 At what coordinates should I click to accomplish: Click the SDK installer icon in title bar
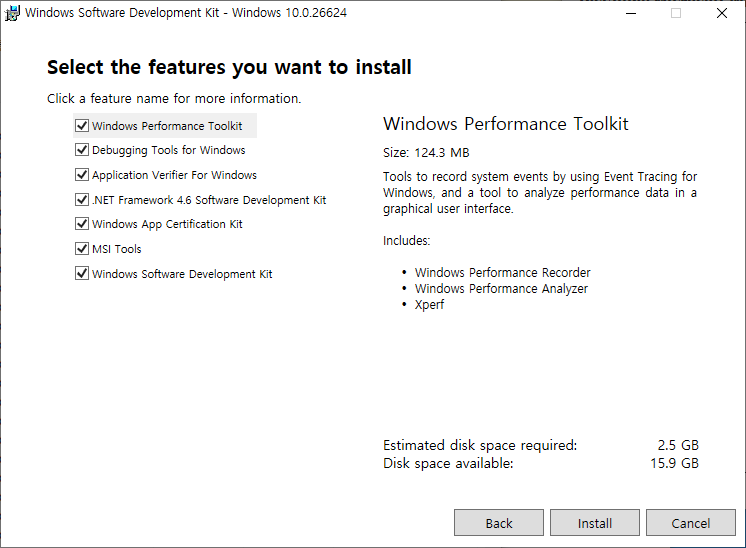tap(12, 13)
